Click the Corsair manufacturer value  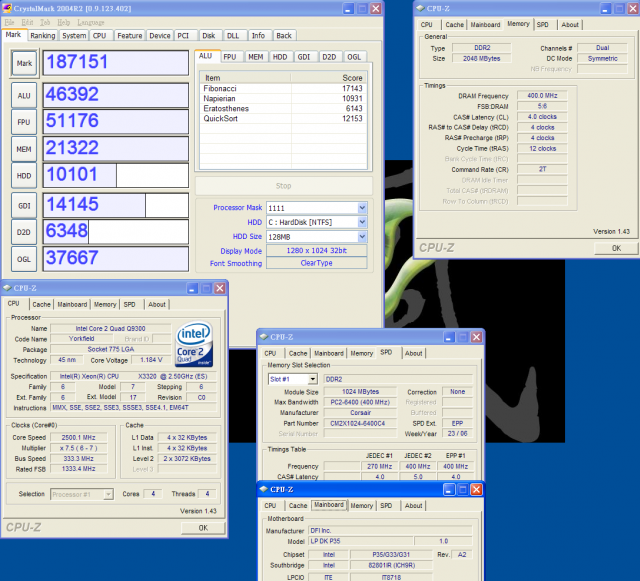360,413
